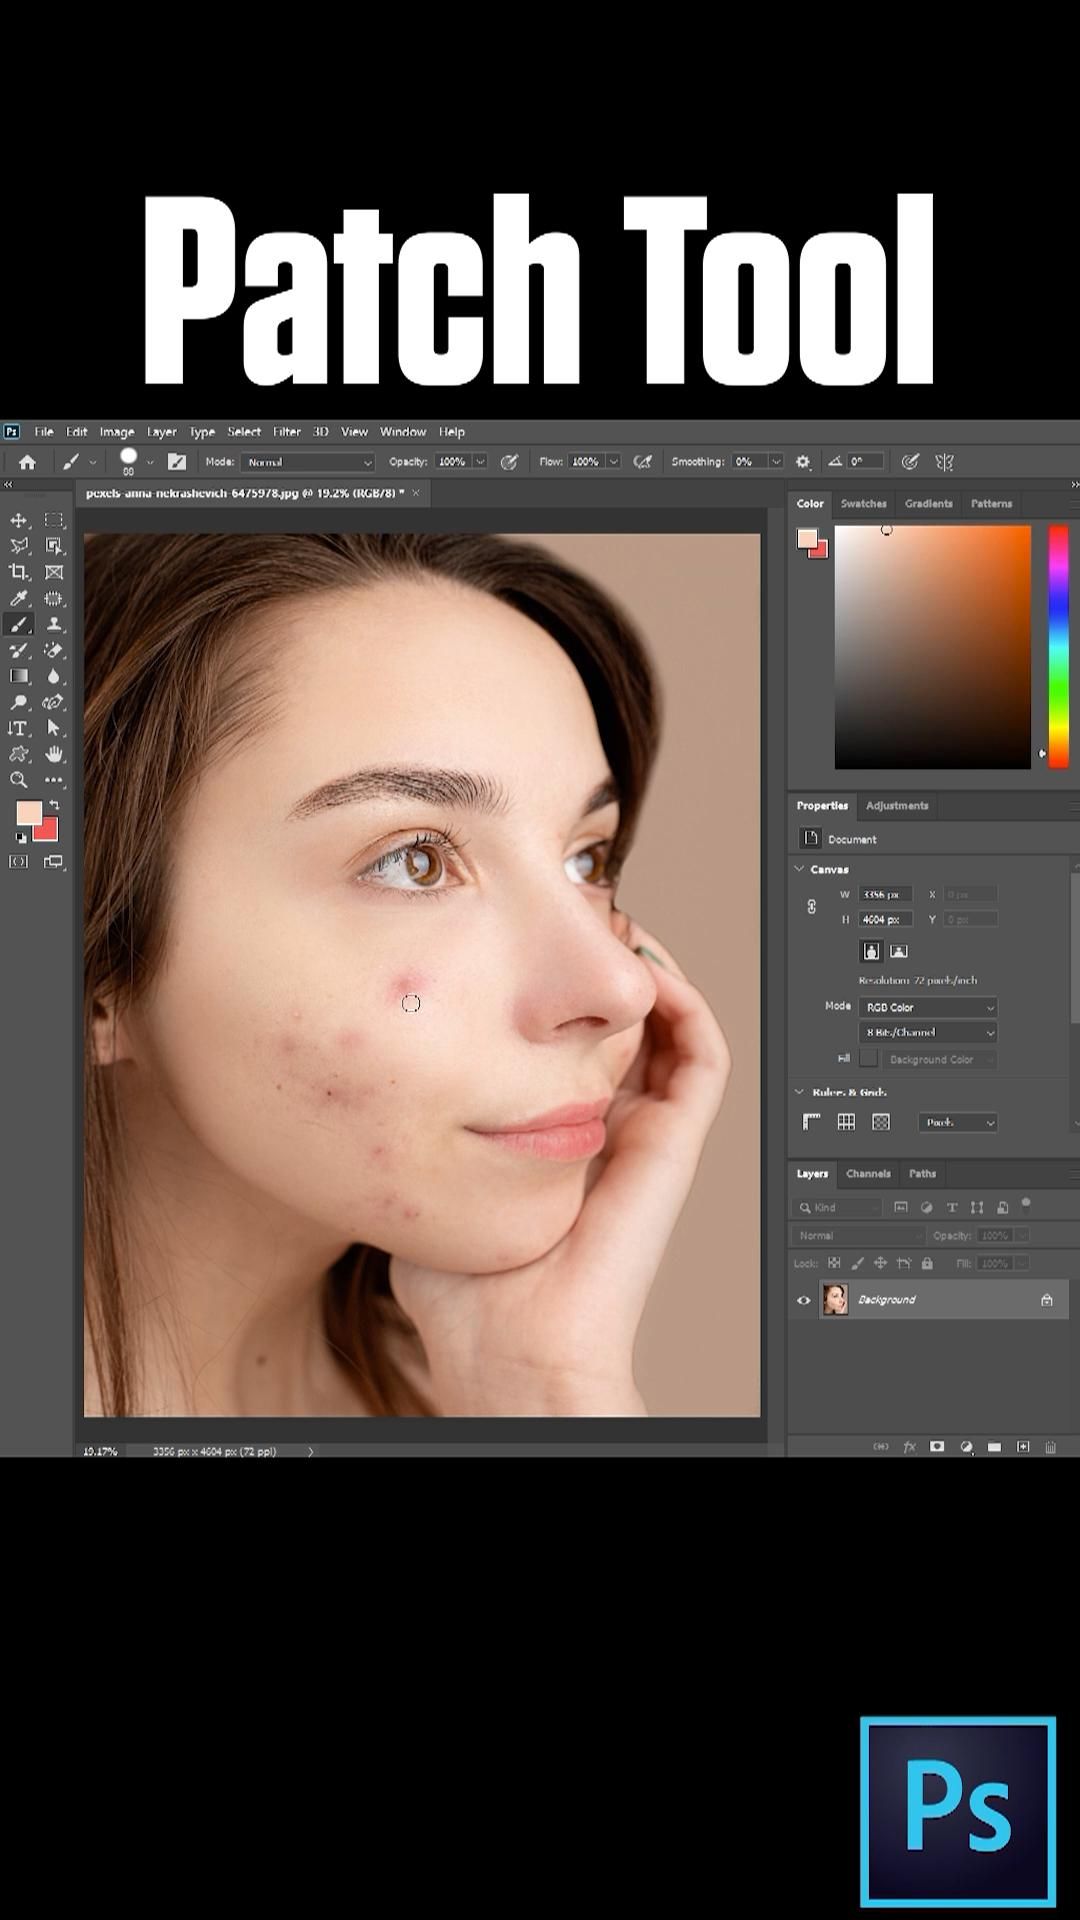
Task: Open smoothing options gear
Action: click(803, 462)
